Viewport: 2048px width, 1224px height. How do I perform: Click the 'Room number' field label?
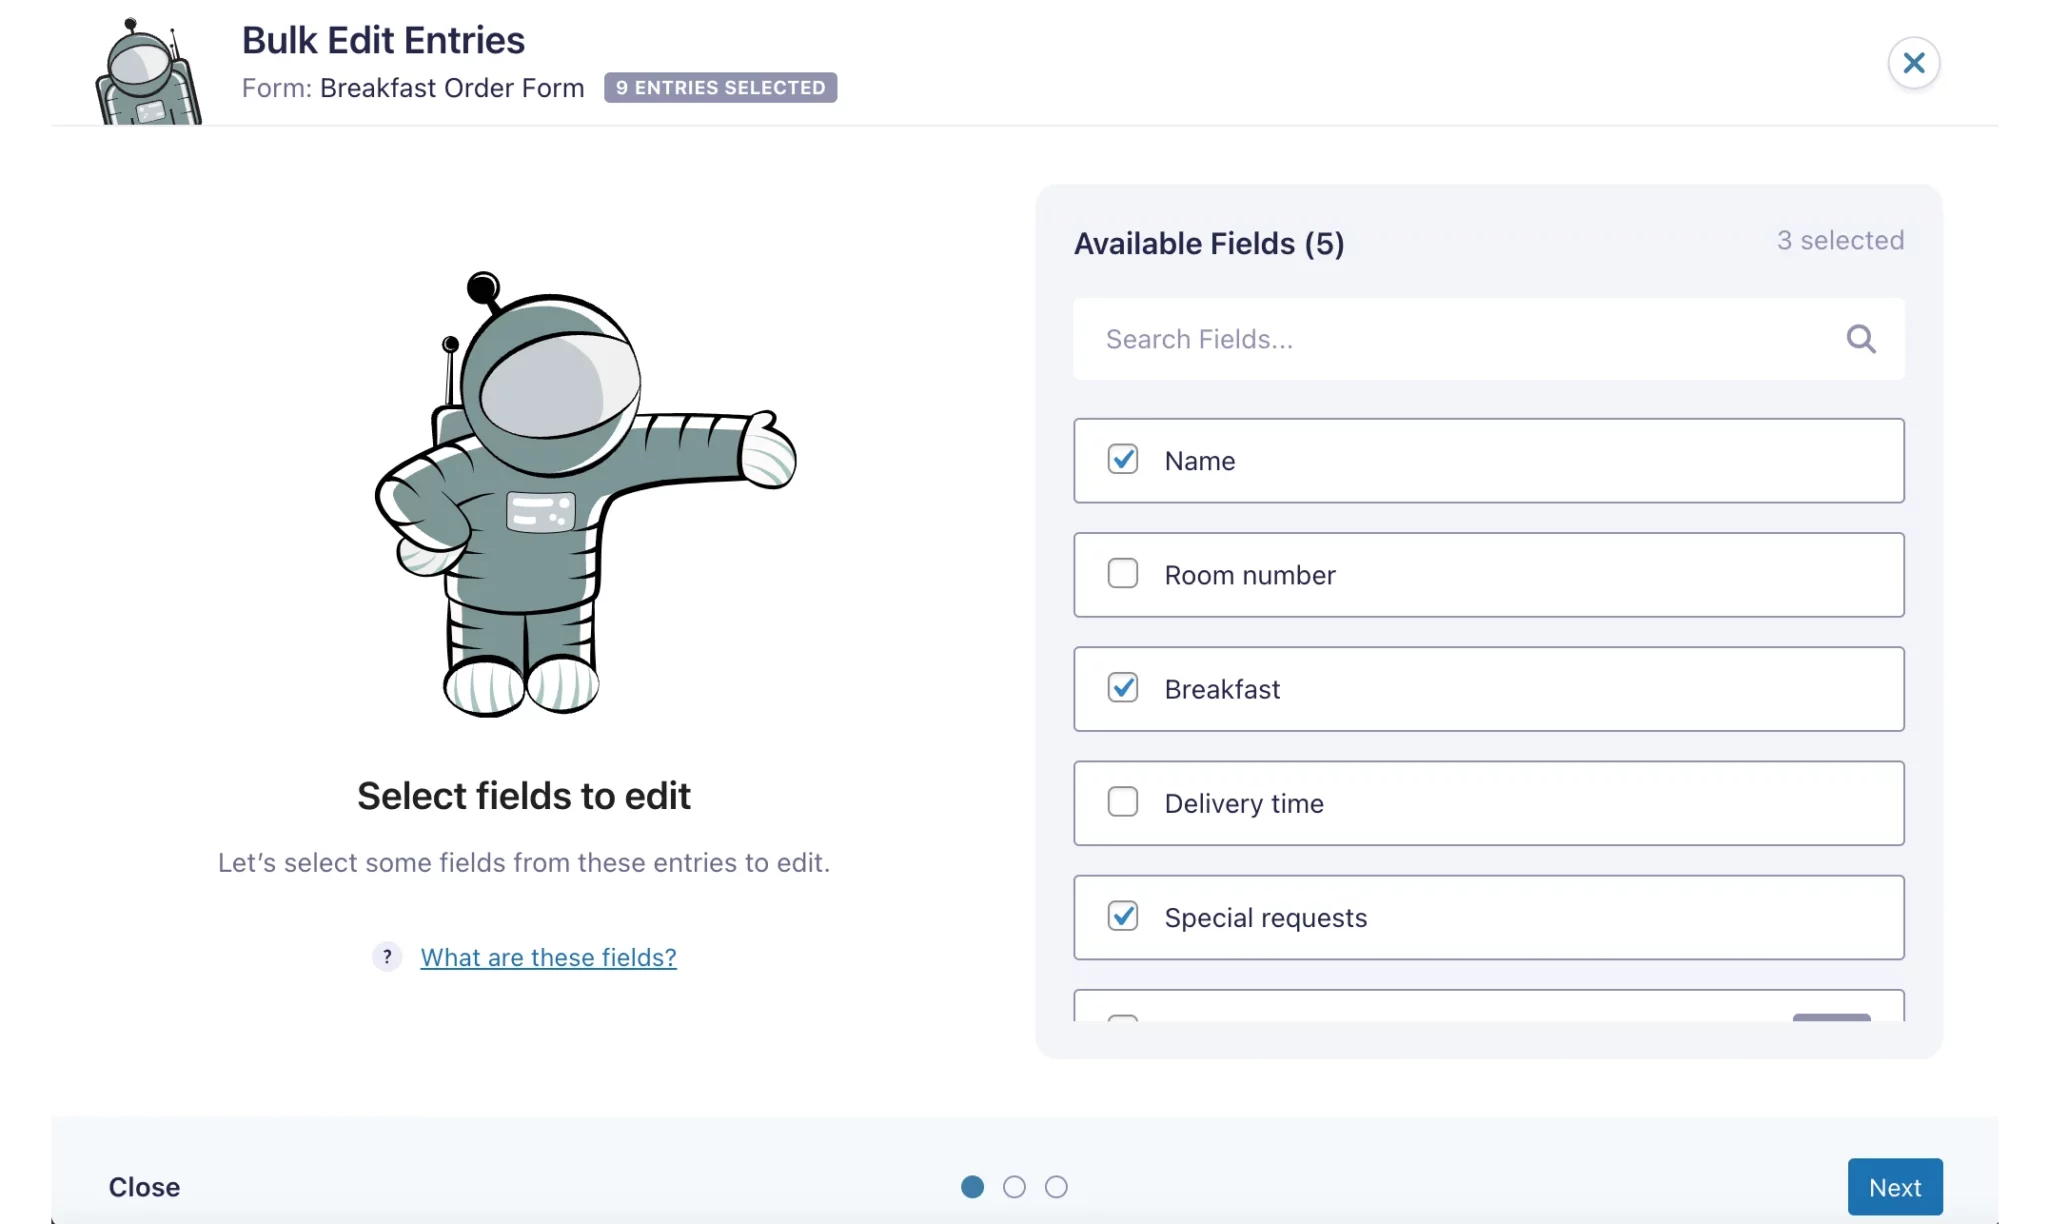click(x=1250, y=575)
